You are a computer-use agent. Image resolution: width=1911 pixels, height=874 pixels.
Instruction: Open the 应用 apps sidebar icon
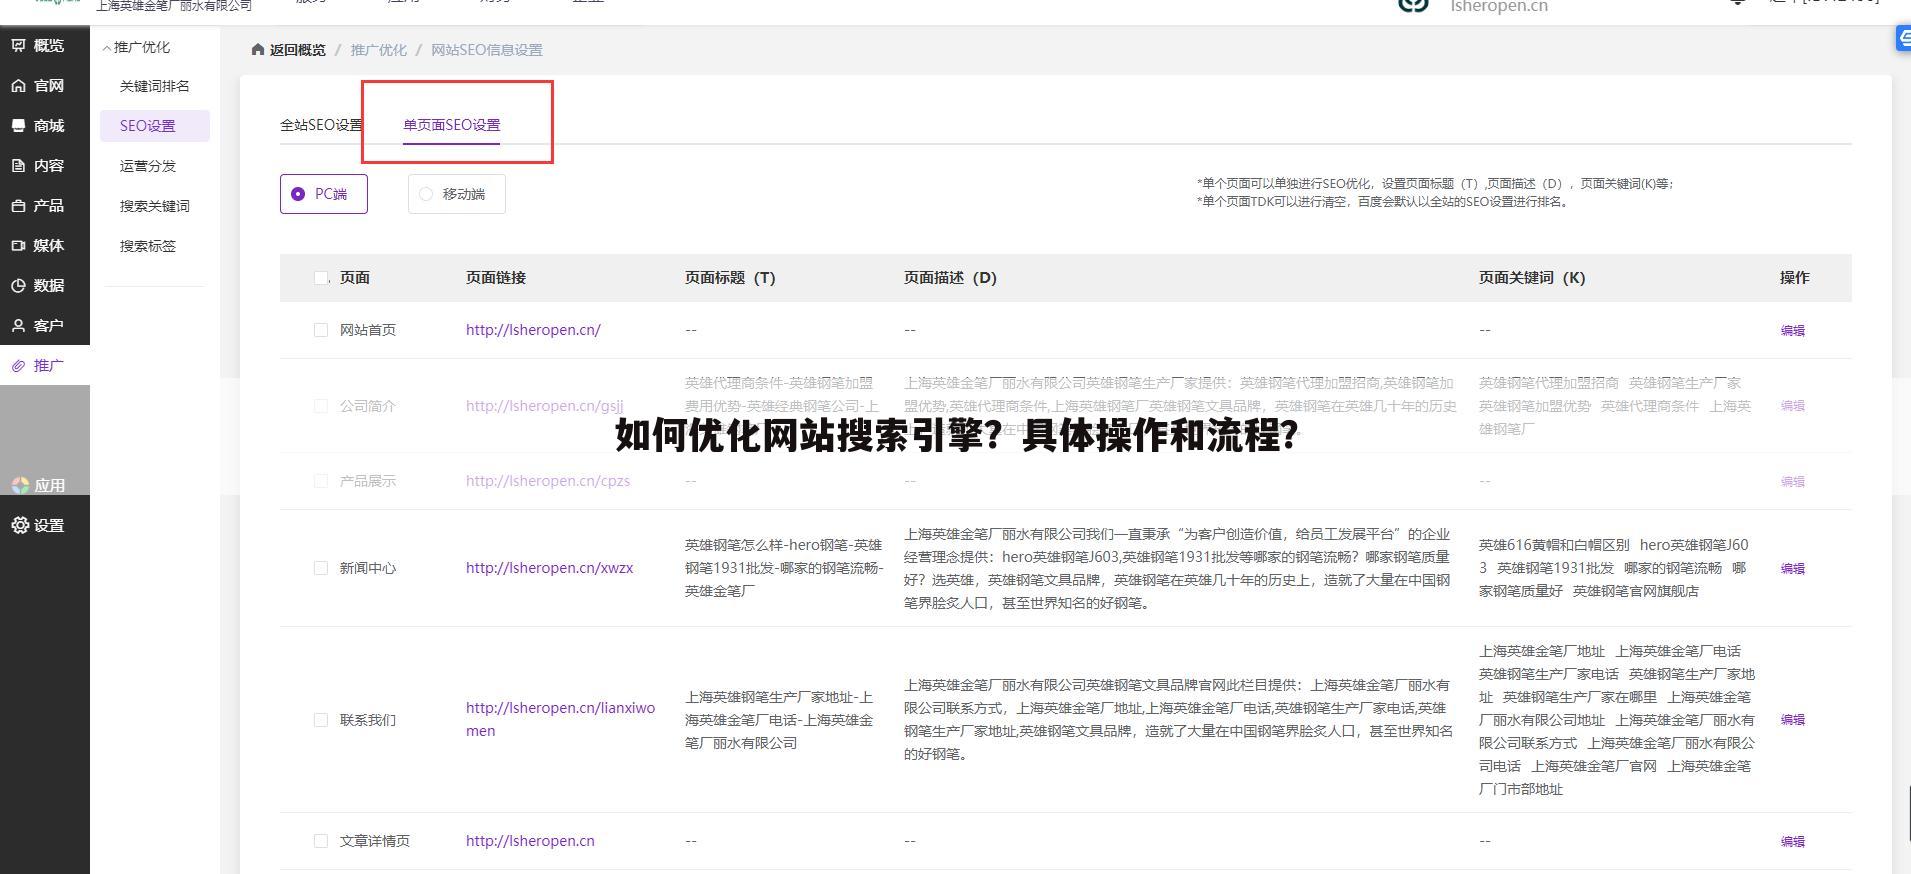[x=20, y=485]
